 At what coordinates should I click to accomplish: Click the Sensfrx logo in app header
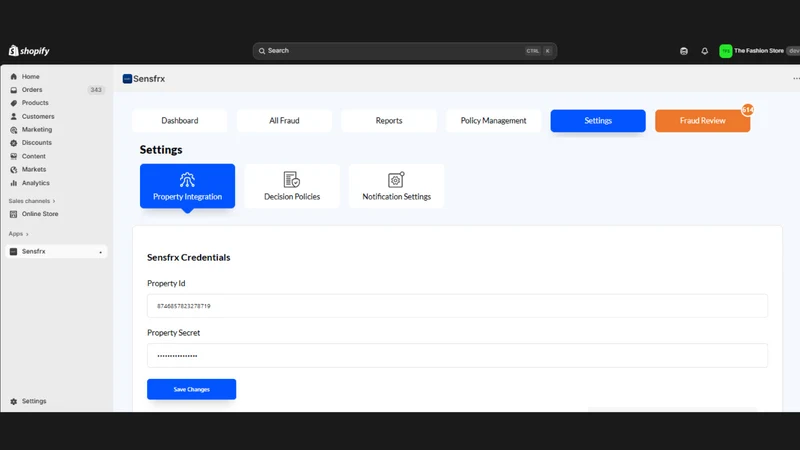click(x=128, y=79)
